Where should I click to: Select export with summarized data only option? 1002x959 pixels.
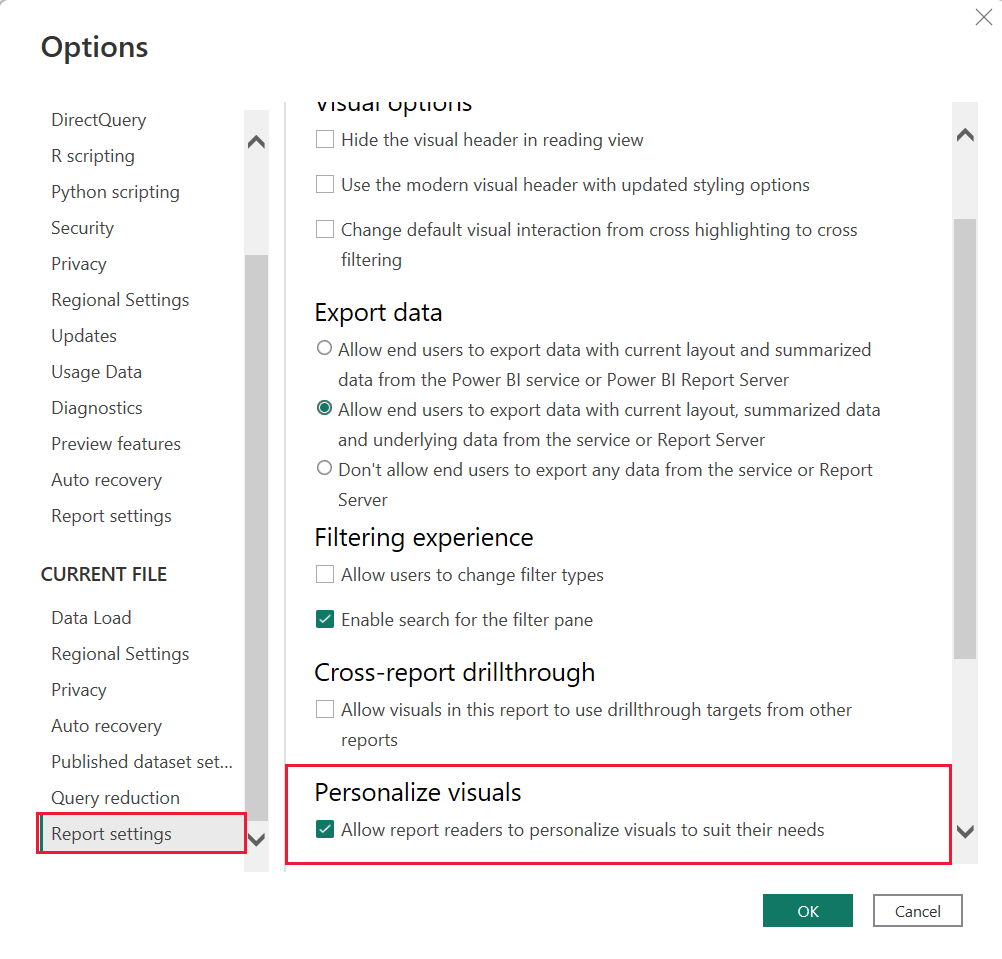pos(324,348)
